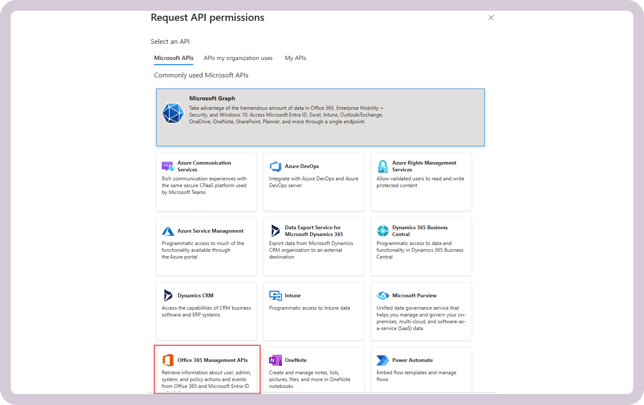Click 'Create and manage notes, lists' description
The width and height of the screenshot is (644, 405).
[310, 379]
